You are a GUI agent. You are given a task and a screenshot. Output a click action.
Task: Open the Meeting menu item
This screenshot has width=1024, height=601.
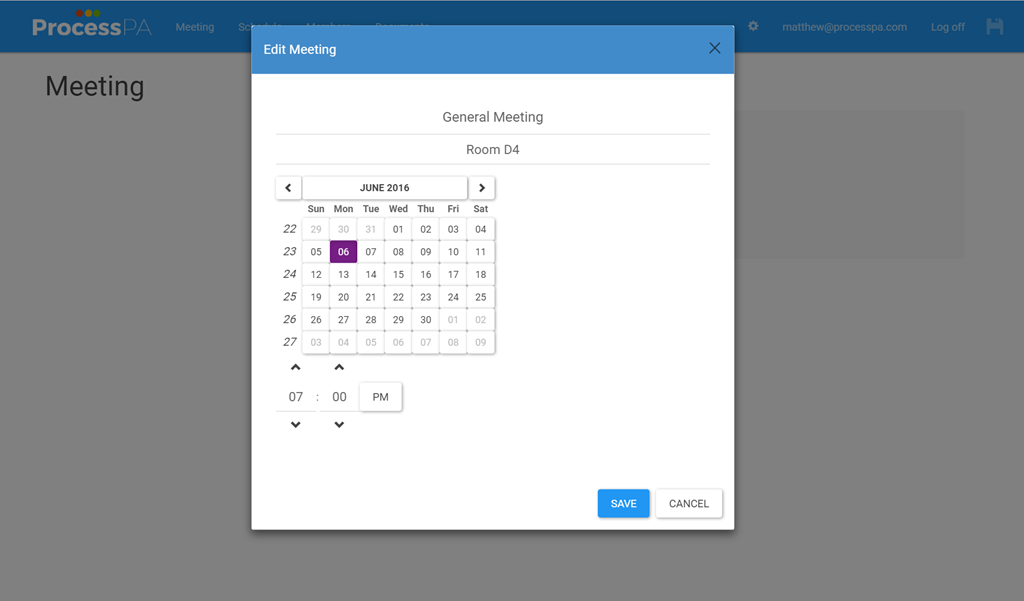(195, 27)
